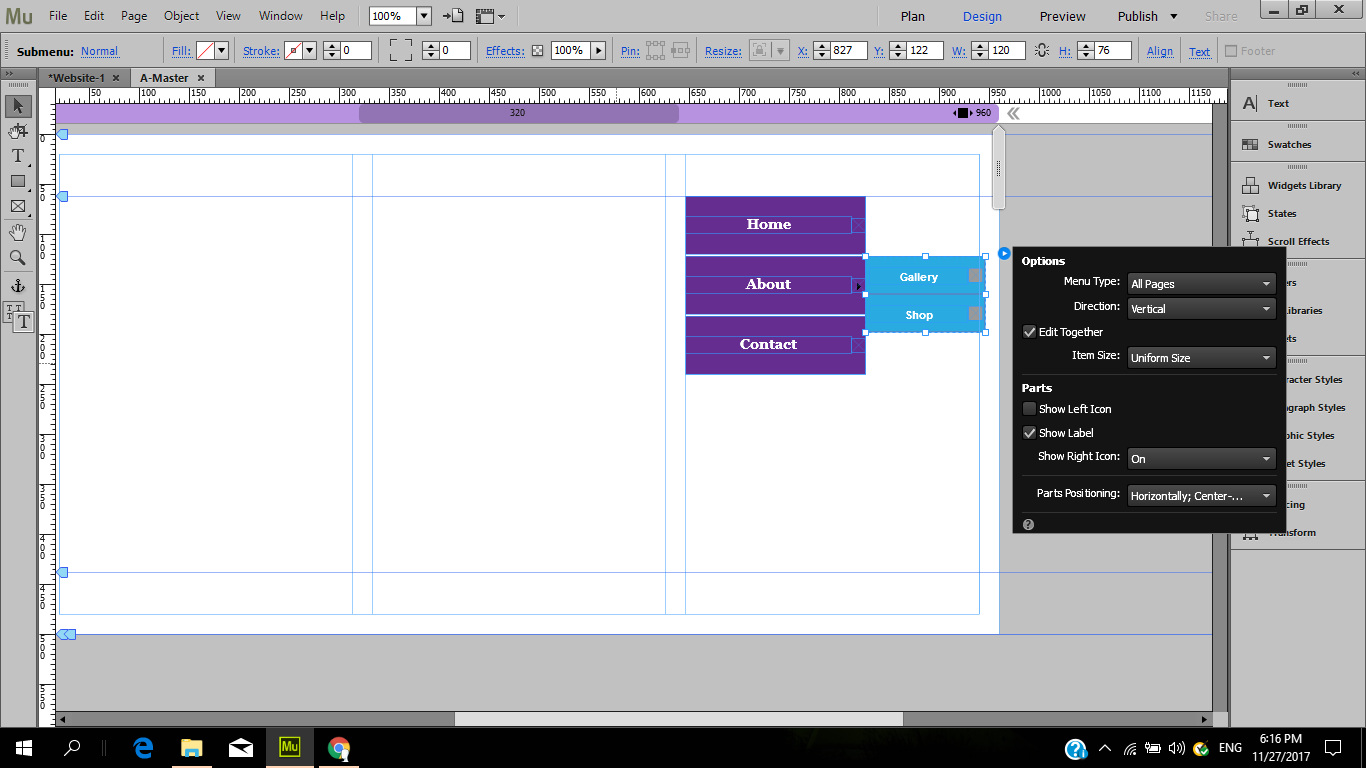Screen dimensions: 1366x768
Task: Click the help question mark in Options panel
Action: coord(1028,524)
